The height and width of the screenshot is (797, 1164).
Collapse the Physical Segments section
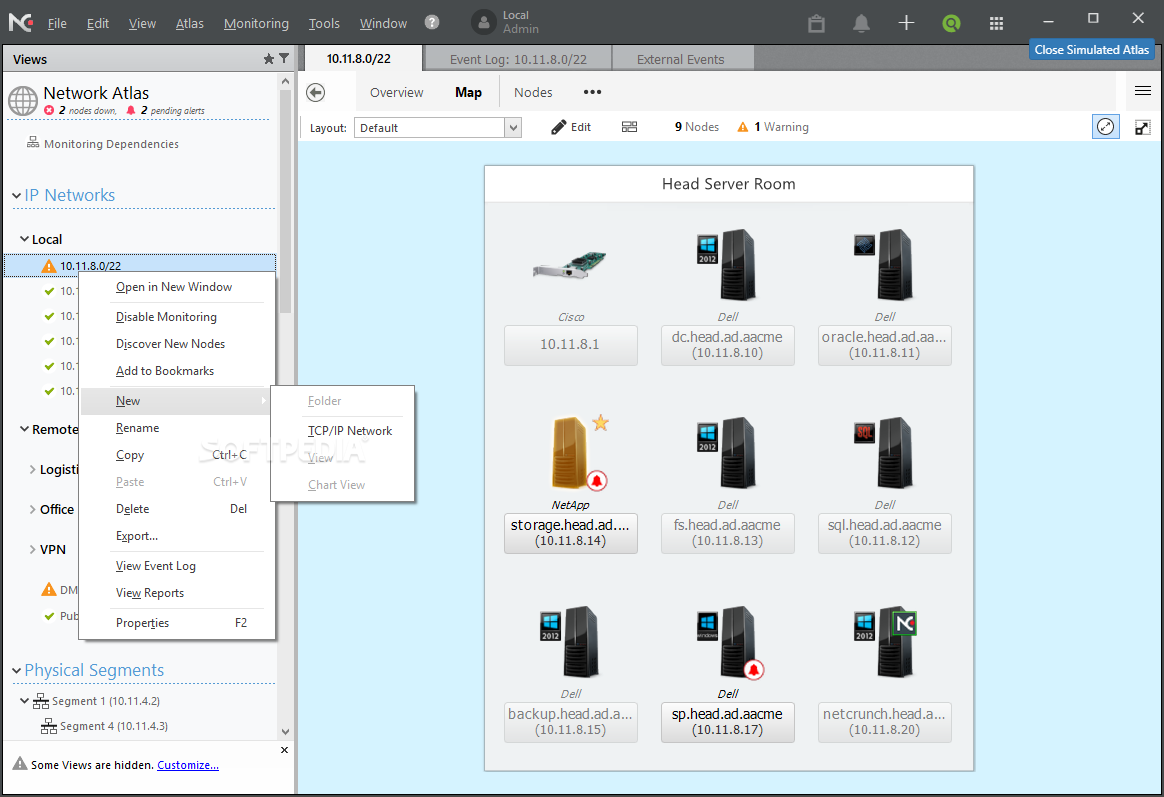click(x=16, y=670)
